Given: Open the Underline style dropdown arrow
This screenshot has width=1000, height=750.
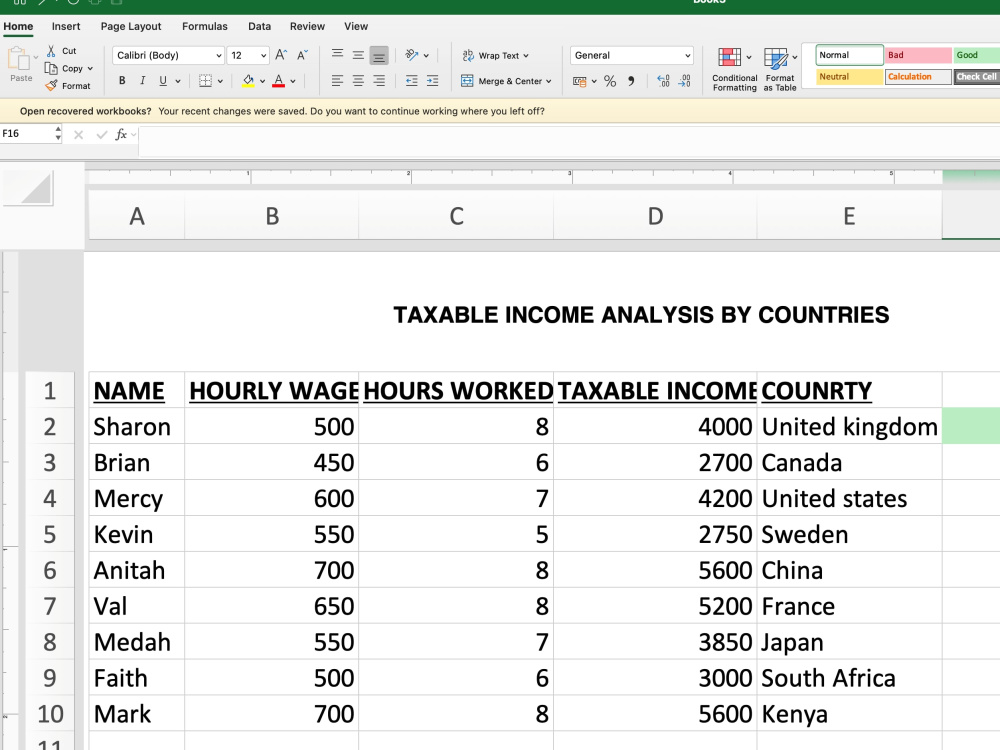Looking at the screenshot, I should [178, 81].
